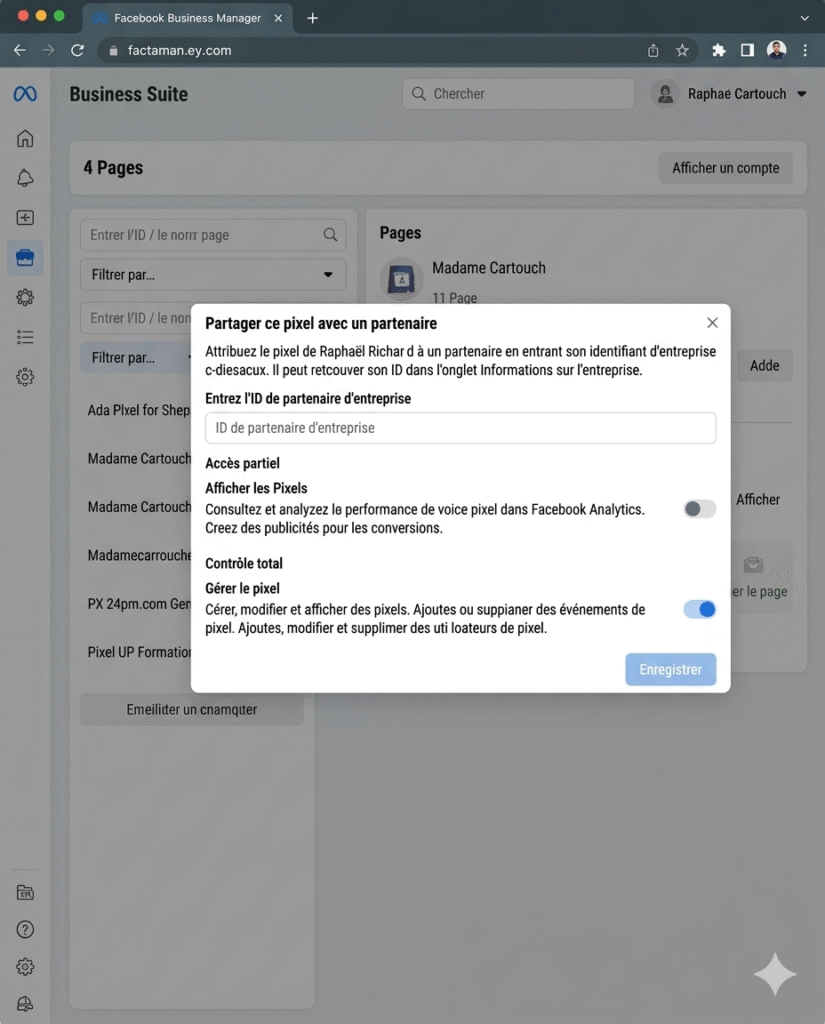
Task: Open a new browser tab
Action: (x=312, y=18)
